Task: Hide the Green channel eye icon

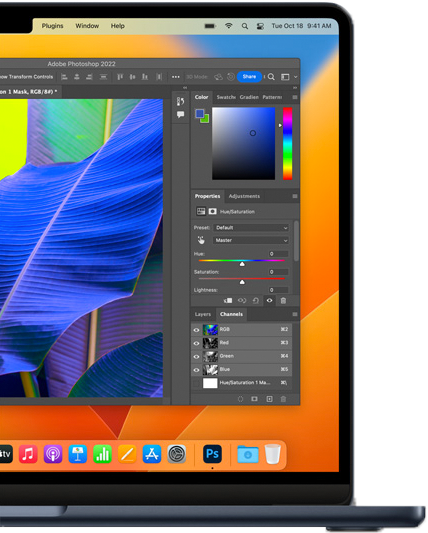Action: [196, 357]
